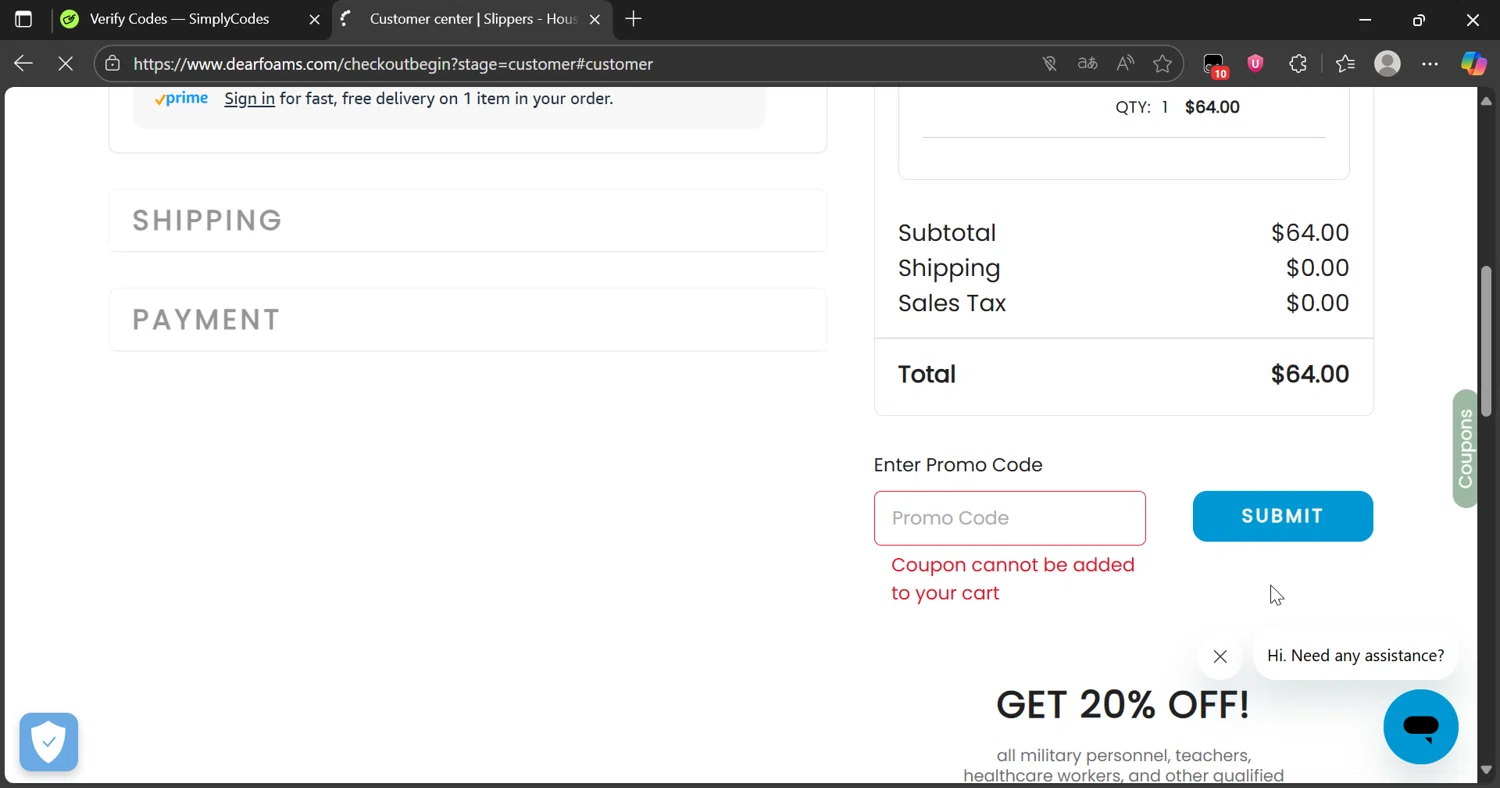Click the Amazon prime logo
Image resolution: width=1500 pixels, height=788 pixels.
tap(182, 98)
